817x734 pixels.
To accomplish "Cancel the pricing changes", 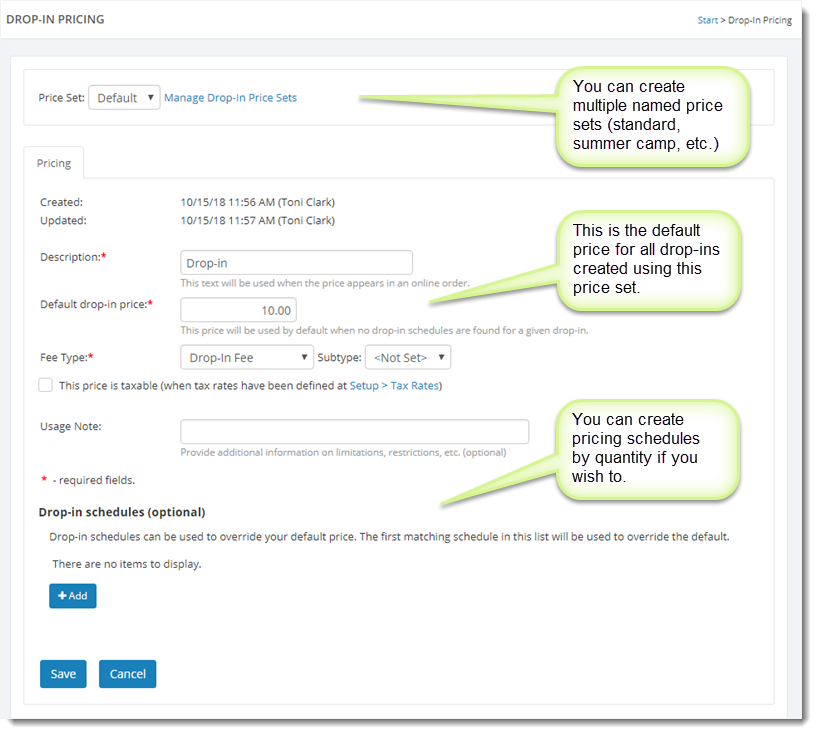I will (x=127, y=674).
